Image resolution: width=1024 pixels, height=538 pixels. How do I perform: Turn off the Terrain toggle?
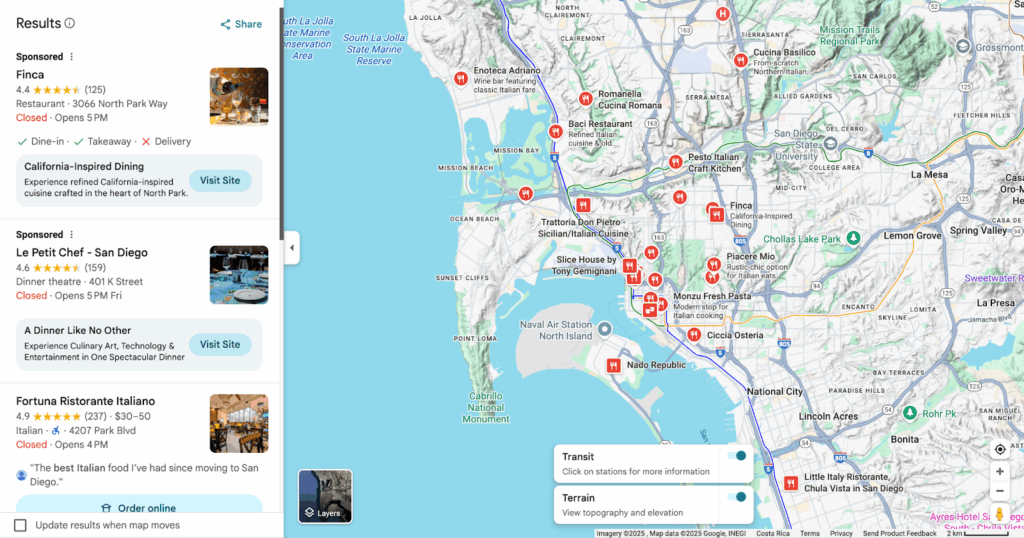tap(738, 497)
